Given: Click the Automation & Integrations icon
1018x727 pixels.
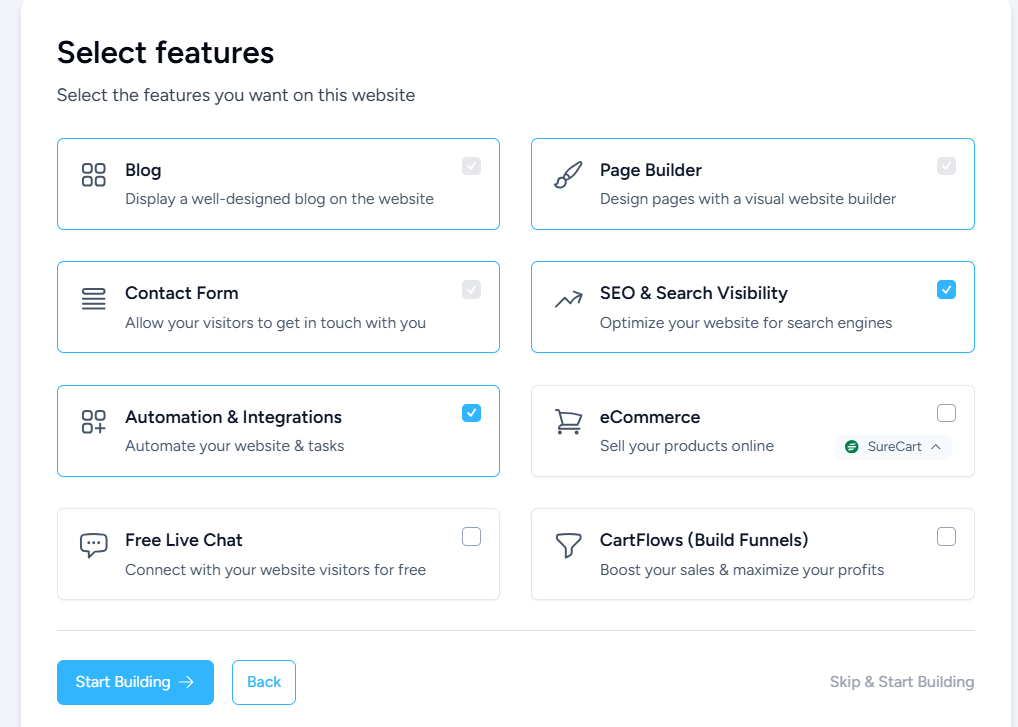Looking at the screenshot, I should (x=93, y=422).
